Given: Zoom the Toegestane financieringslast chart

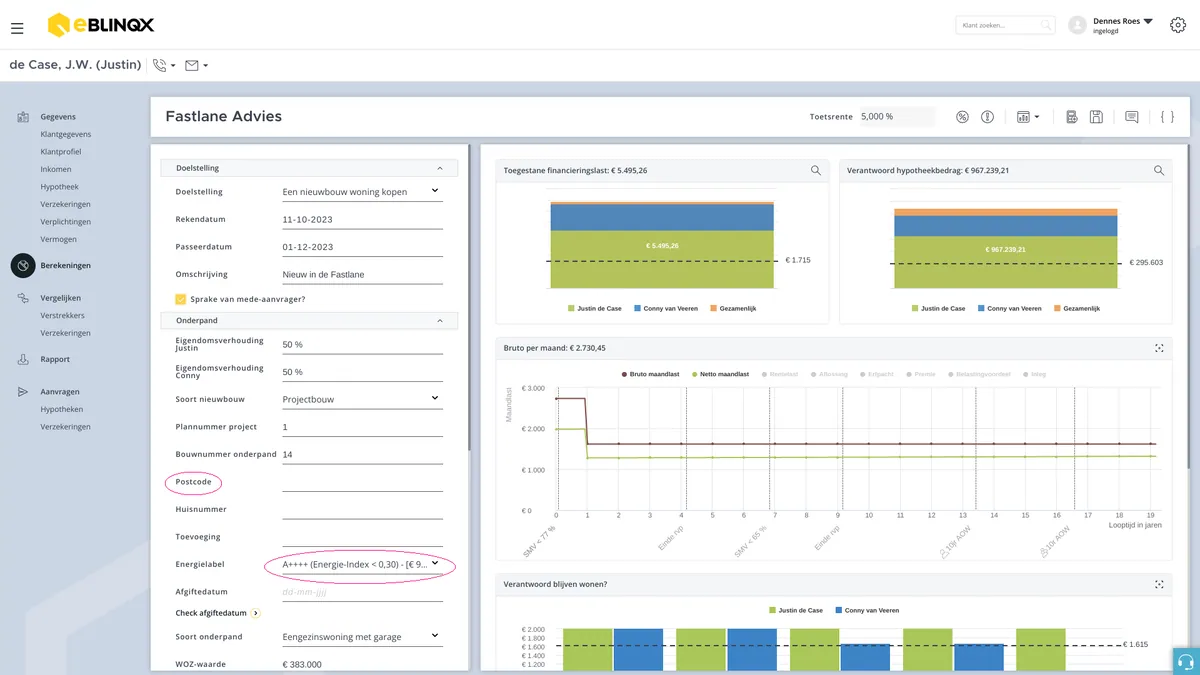Looking at the screenshot, I should pyautogui.click(x=816, y=171).
